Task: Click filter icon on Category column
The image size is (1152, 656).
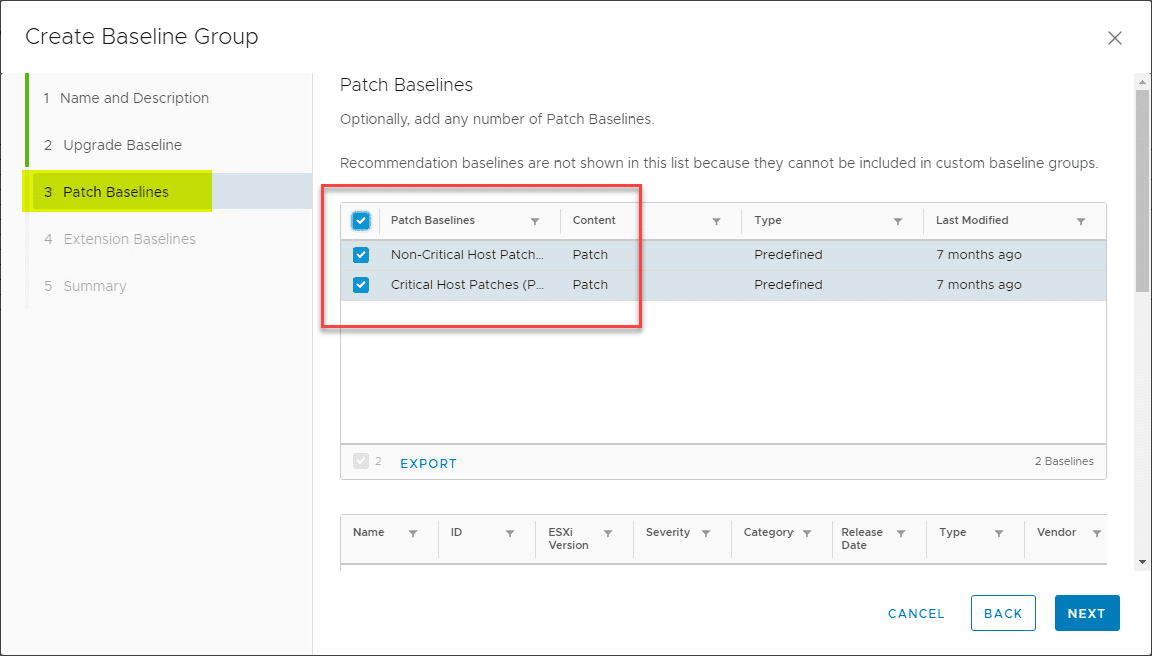Action: click(x=807, y=534)
